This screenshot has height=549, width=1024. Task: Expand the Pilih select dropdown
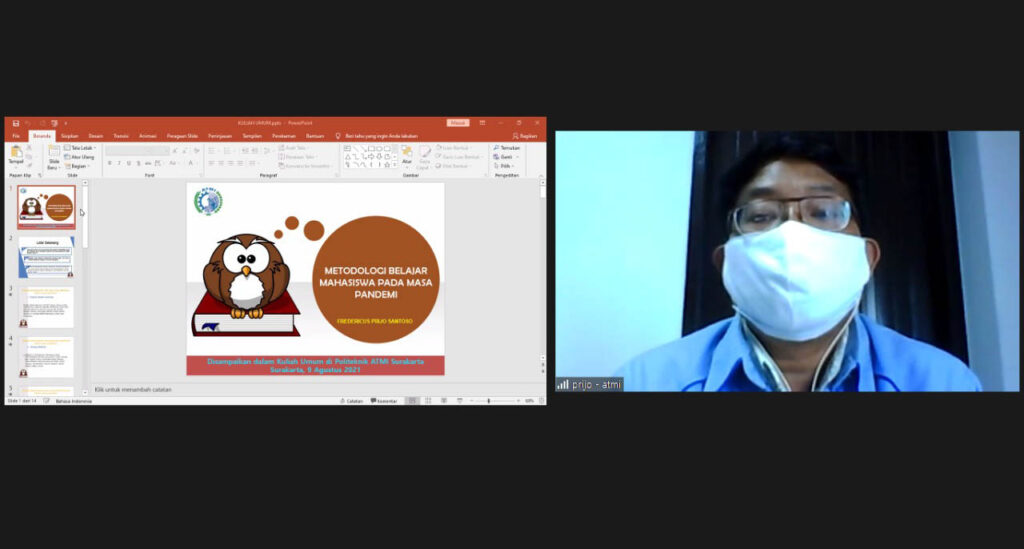[x=504, y=166]
